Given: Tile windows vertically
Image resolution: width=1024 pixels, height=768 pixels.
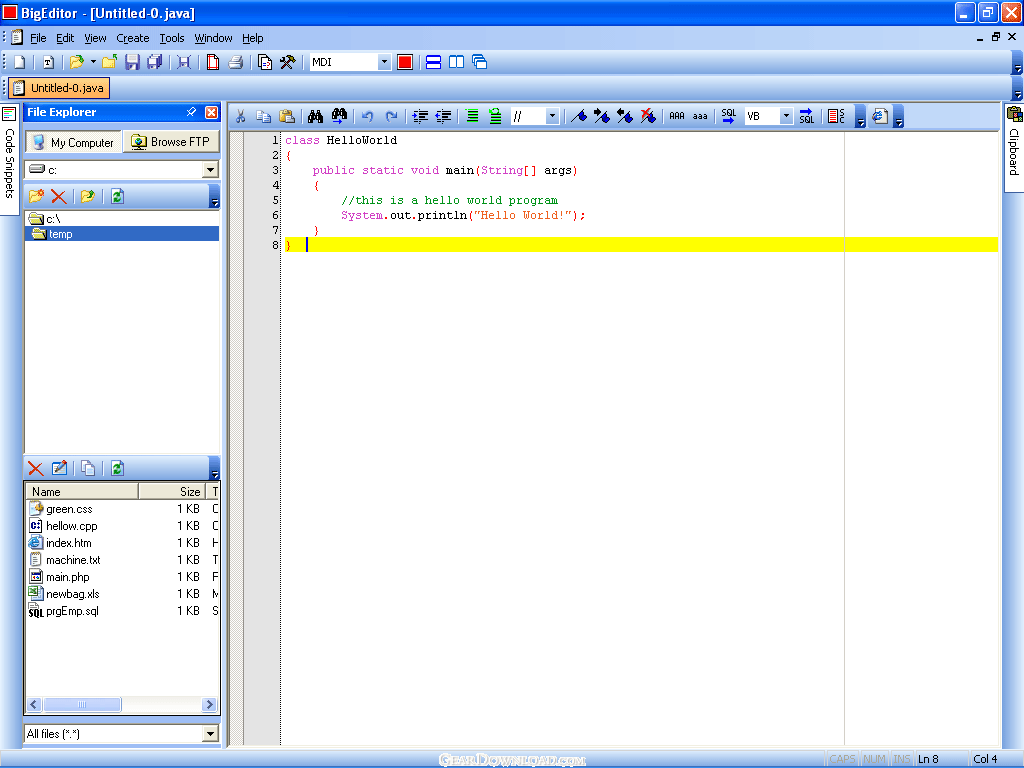Looking at the screenshot, I should pyautogui.click(x=456, y=62).
